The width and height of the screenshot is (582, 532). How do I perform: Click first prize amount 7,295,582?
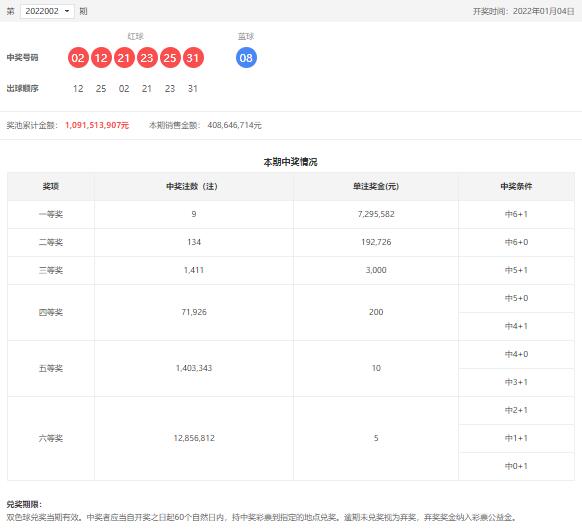[376, 214]
